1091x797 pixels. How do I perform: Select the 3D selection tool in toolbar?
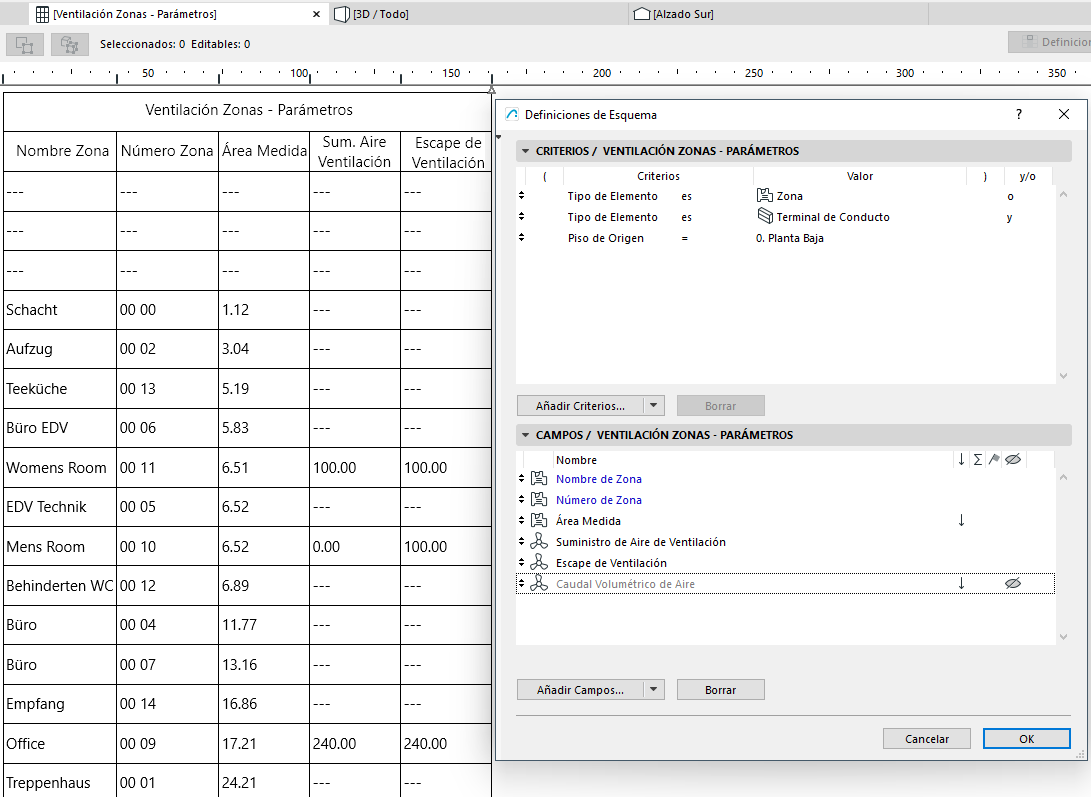tap(68, 45)
